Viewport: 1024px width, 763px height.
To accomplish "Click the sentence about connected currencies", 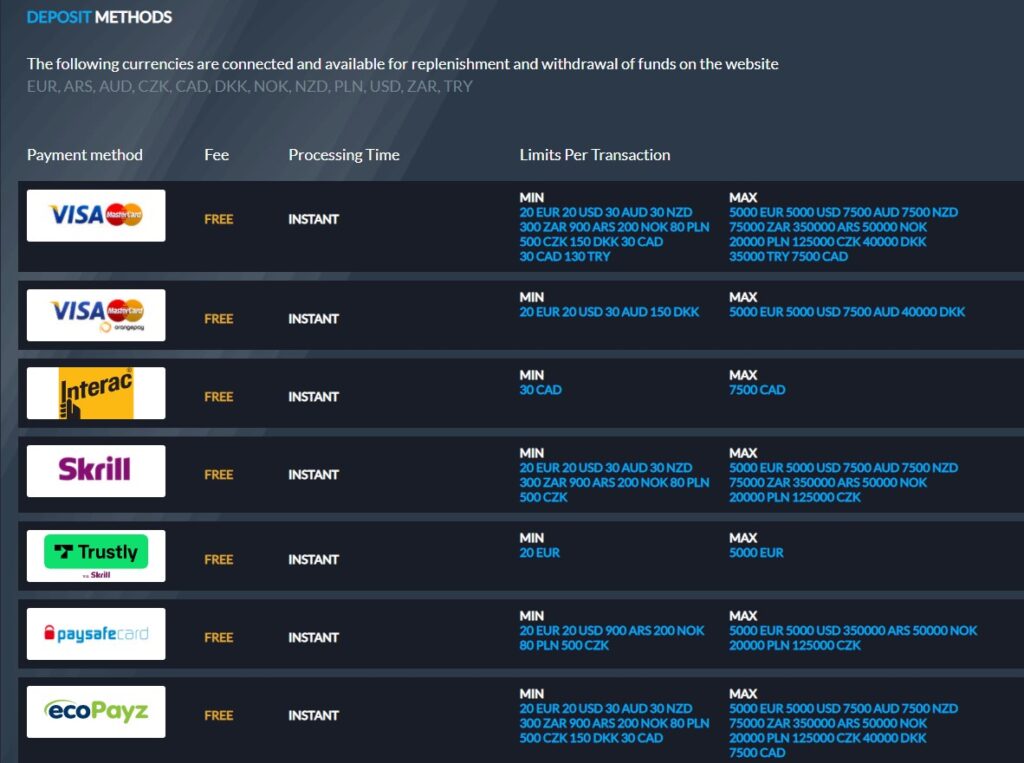I will click(402, 63).
